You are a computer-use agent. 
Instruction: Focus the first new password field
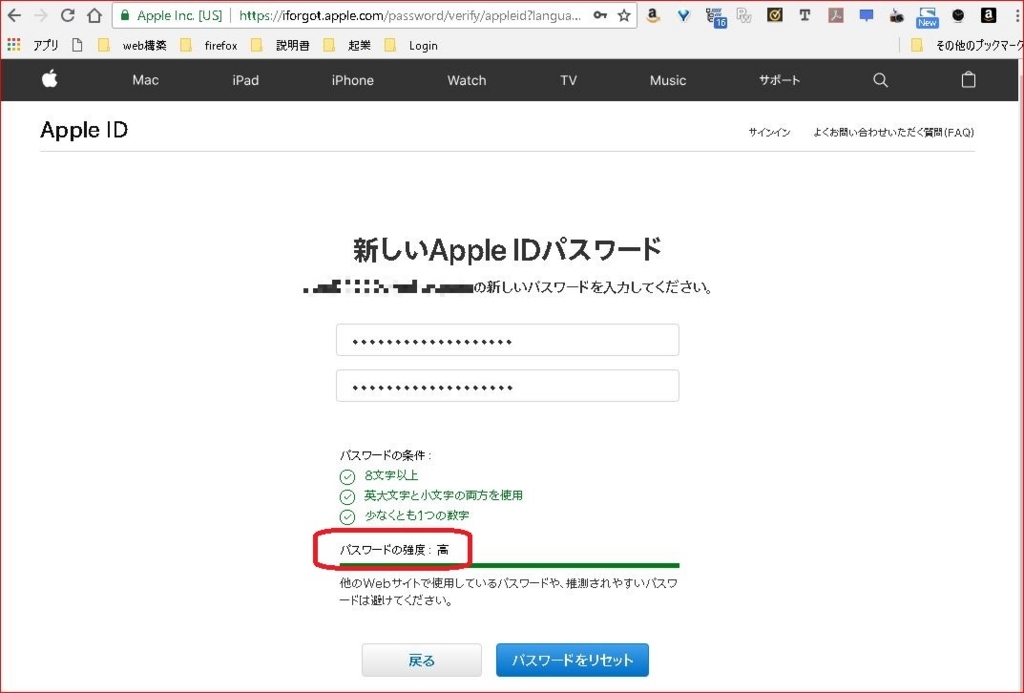coord(507,340)
